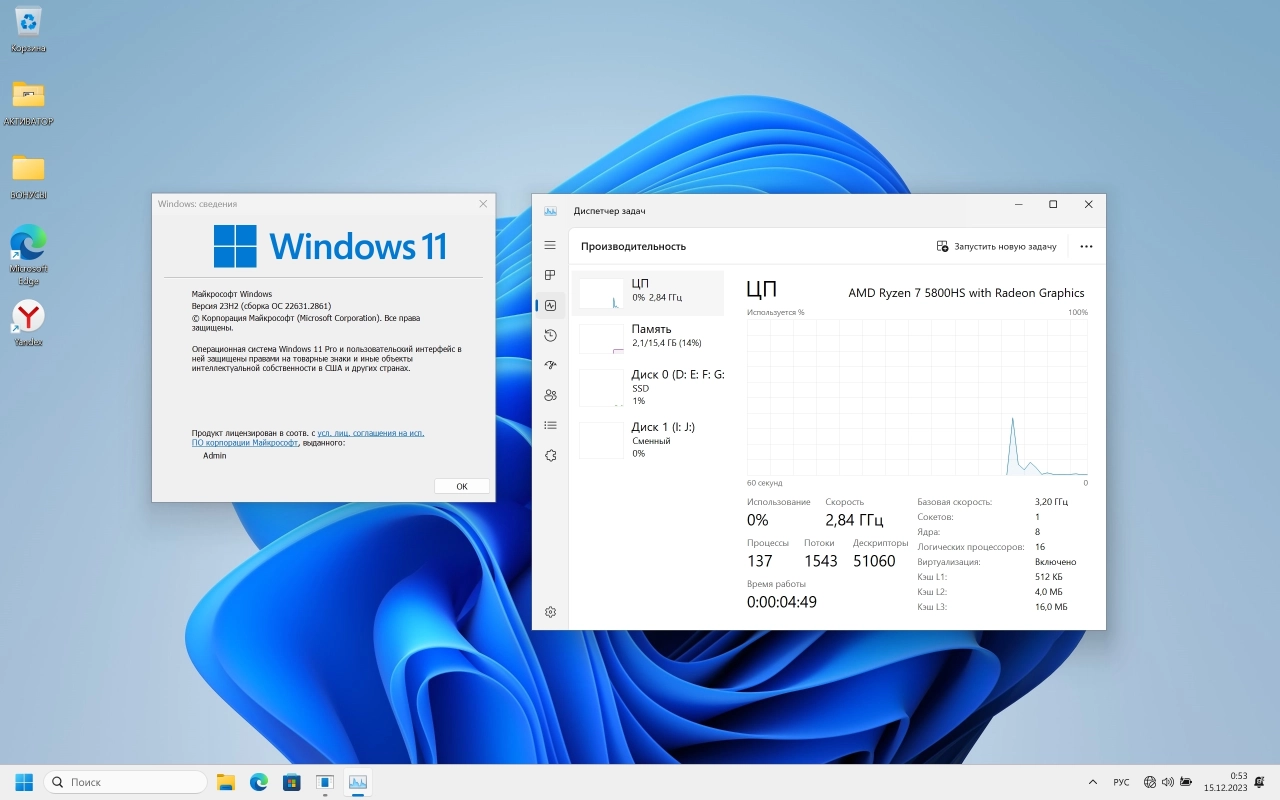1280x800 pixels.
Task: Click the uptime value 0:00:04:49
Action: (782, 602)
